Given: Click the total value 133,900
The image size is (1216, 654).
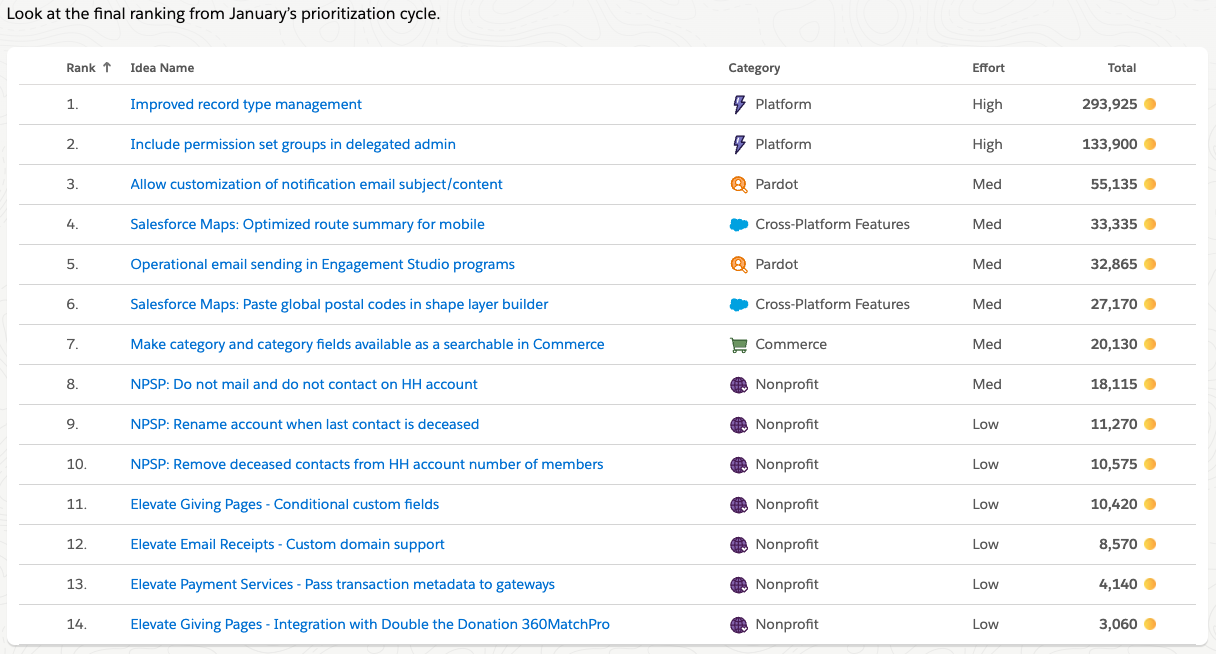Looking at the screenshot, I should [x=1110, y=144].
